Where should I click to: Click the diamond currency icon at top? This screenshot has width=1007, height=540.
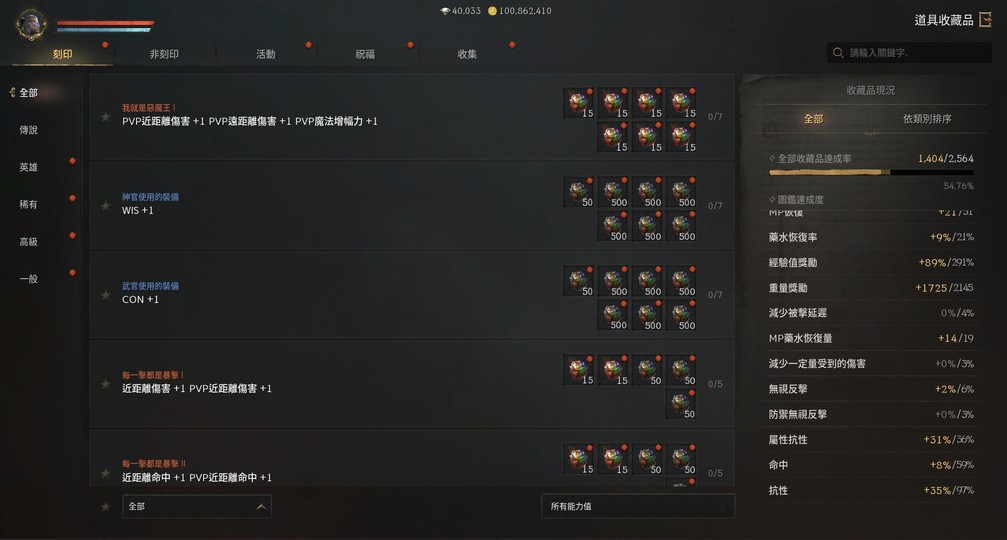coord(445,11)
